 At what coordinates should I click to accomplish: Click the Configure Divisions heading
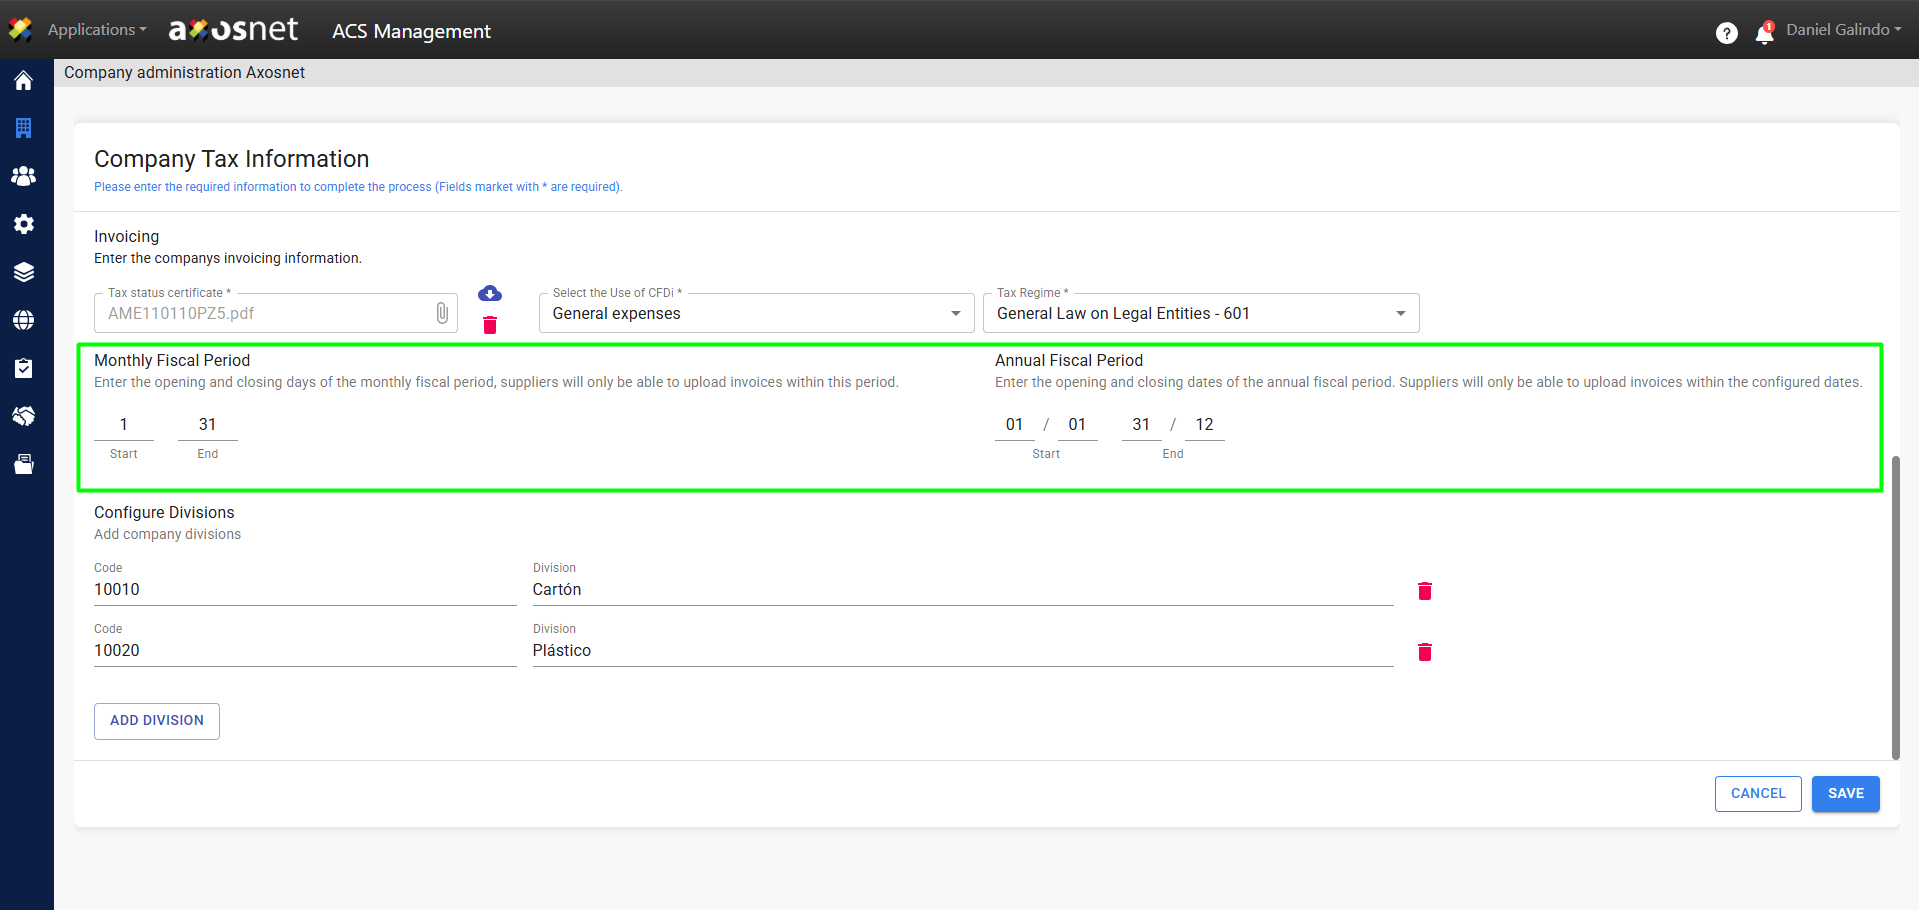[x=164, y=513]
